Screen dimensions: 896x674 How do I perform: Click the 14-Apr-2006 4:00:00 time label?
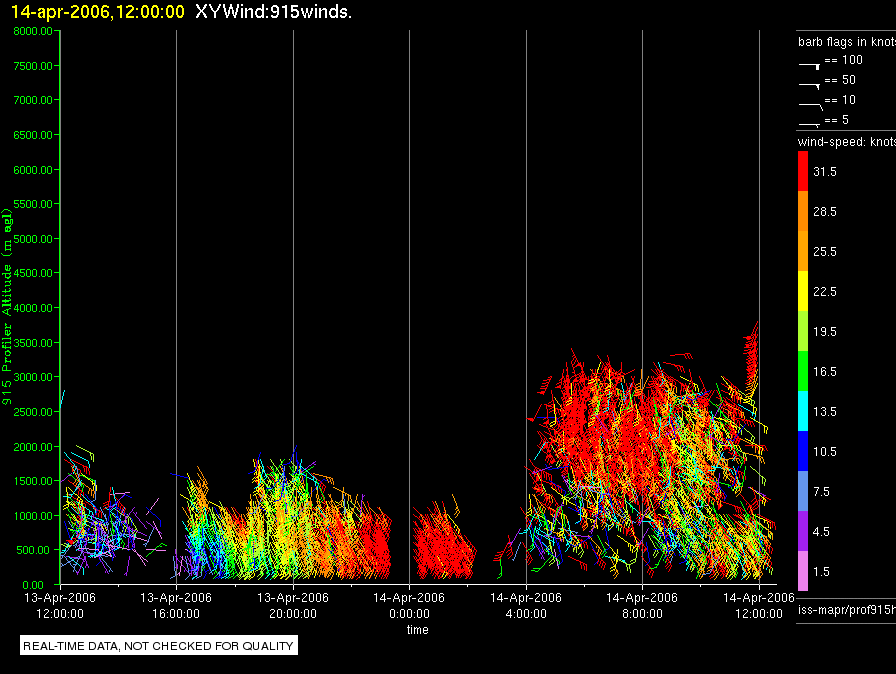[526, 605]
